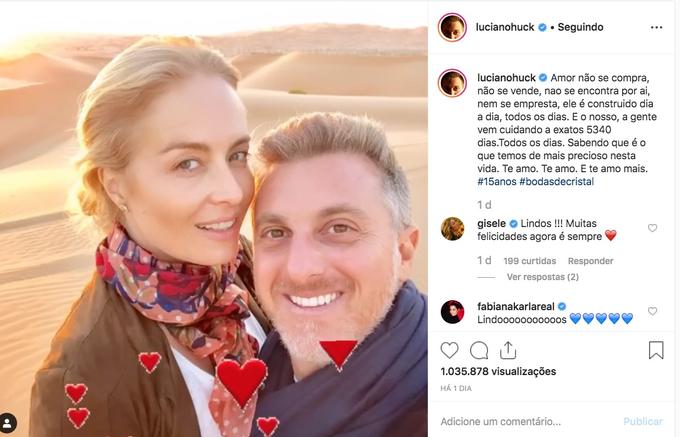
Task: Open the #15anos hashtag link
Action: tap(497, 182)
